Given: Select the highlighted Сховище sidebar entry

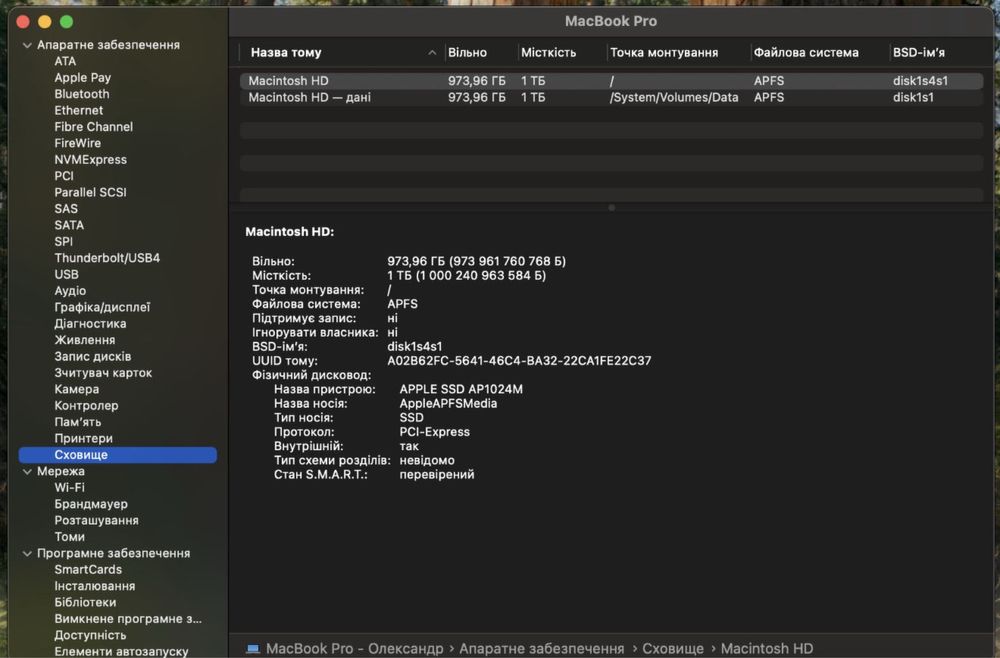Looking at the screenshot, I should point(118,455).
